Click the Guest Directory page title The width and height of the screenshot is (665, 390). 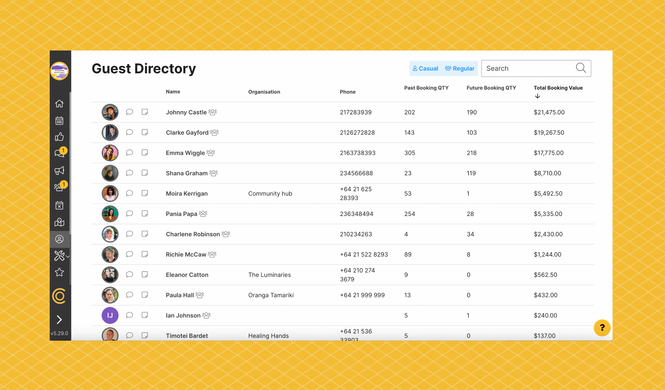point(144,69)
